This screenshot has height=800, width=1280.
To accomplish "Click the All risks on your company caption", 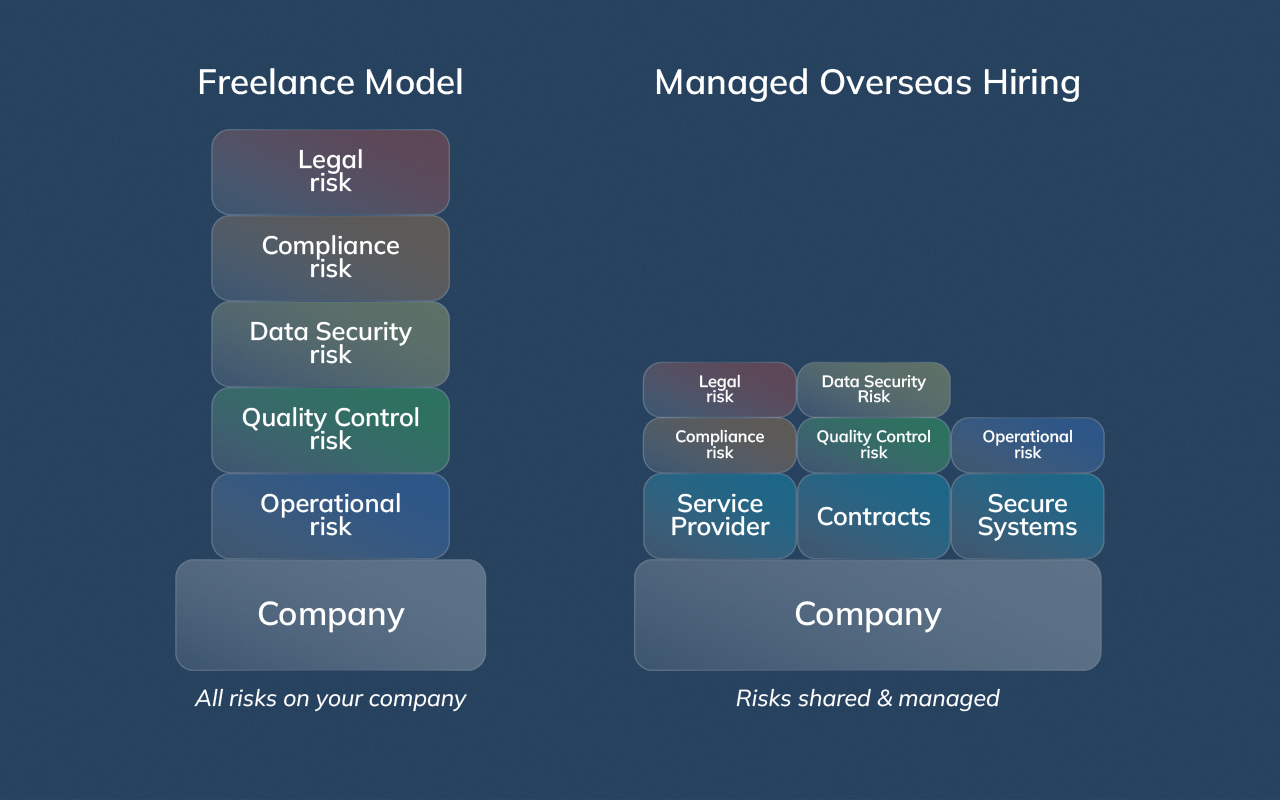I will (330, 698).
